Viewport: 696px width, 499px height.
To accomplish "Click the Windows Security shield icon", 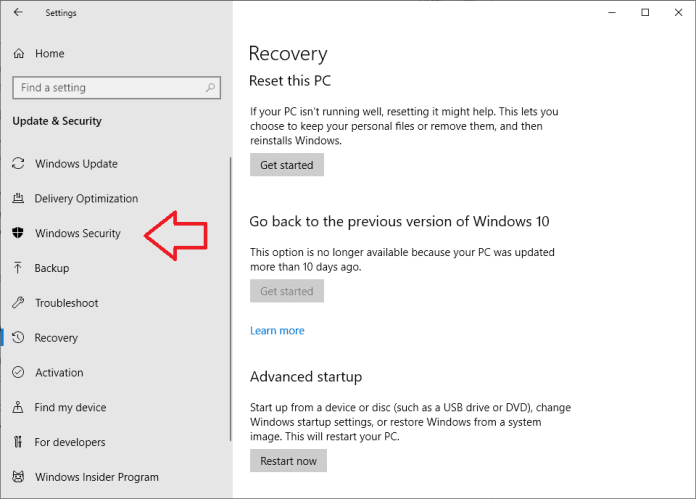I will [18, 233].
